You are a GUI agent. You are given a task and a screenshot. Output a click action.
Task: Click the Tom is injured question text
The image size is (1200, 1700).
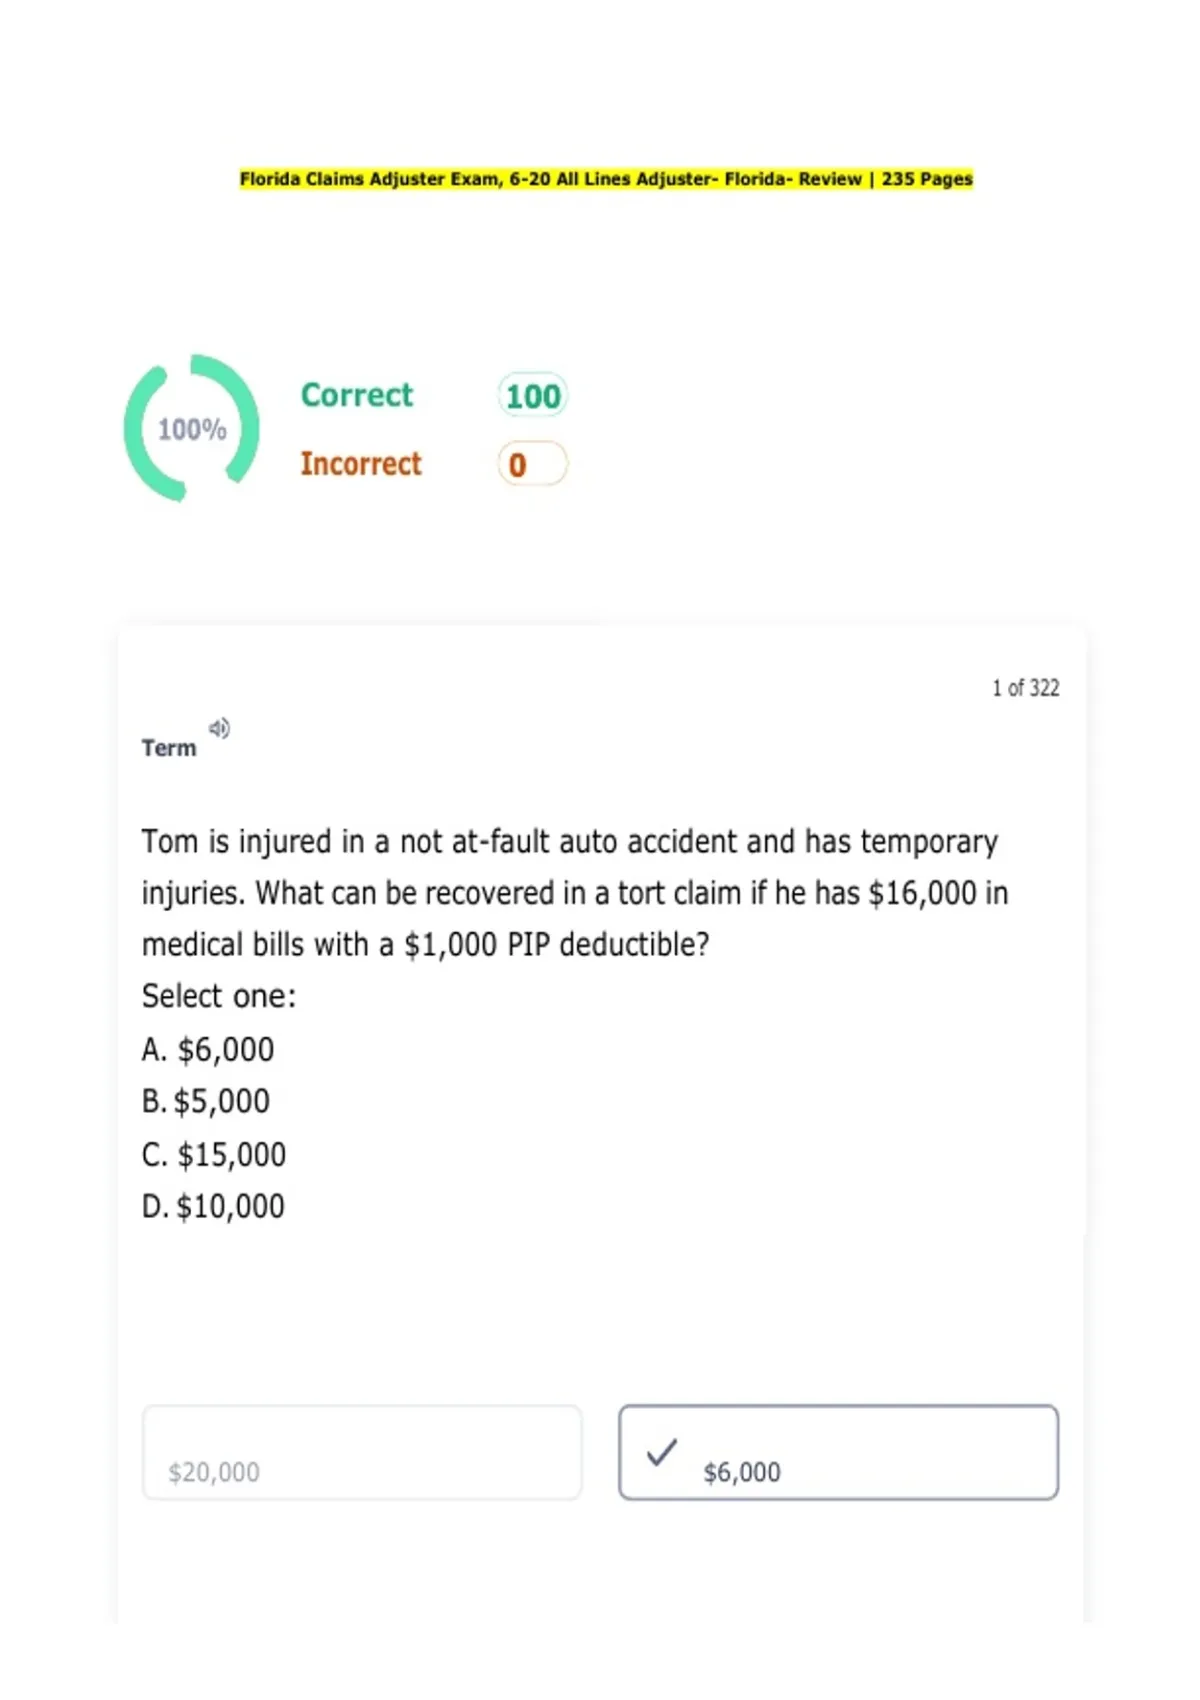tap(575, 893)
